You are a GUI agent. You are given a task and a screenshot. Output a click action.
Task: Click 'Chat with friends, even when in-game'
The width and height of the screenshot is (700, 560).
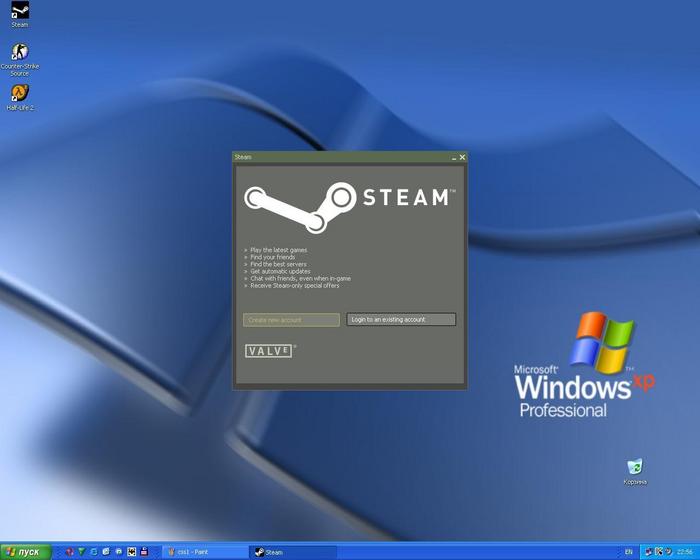(300, 278)
